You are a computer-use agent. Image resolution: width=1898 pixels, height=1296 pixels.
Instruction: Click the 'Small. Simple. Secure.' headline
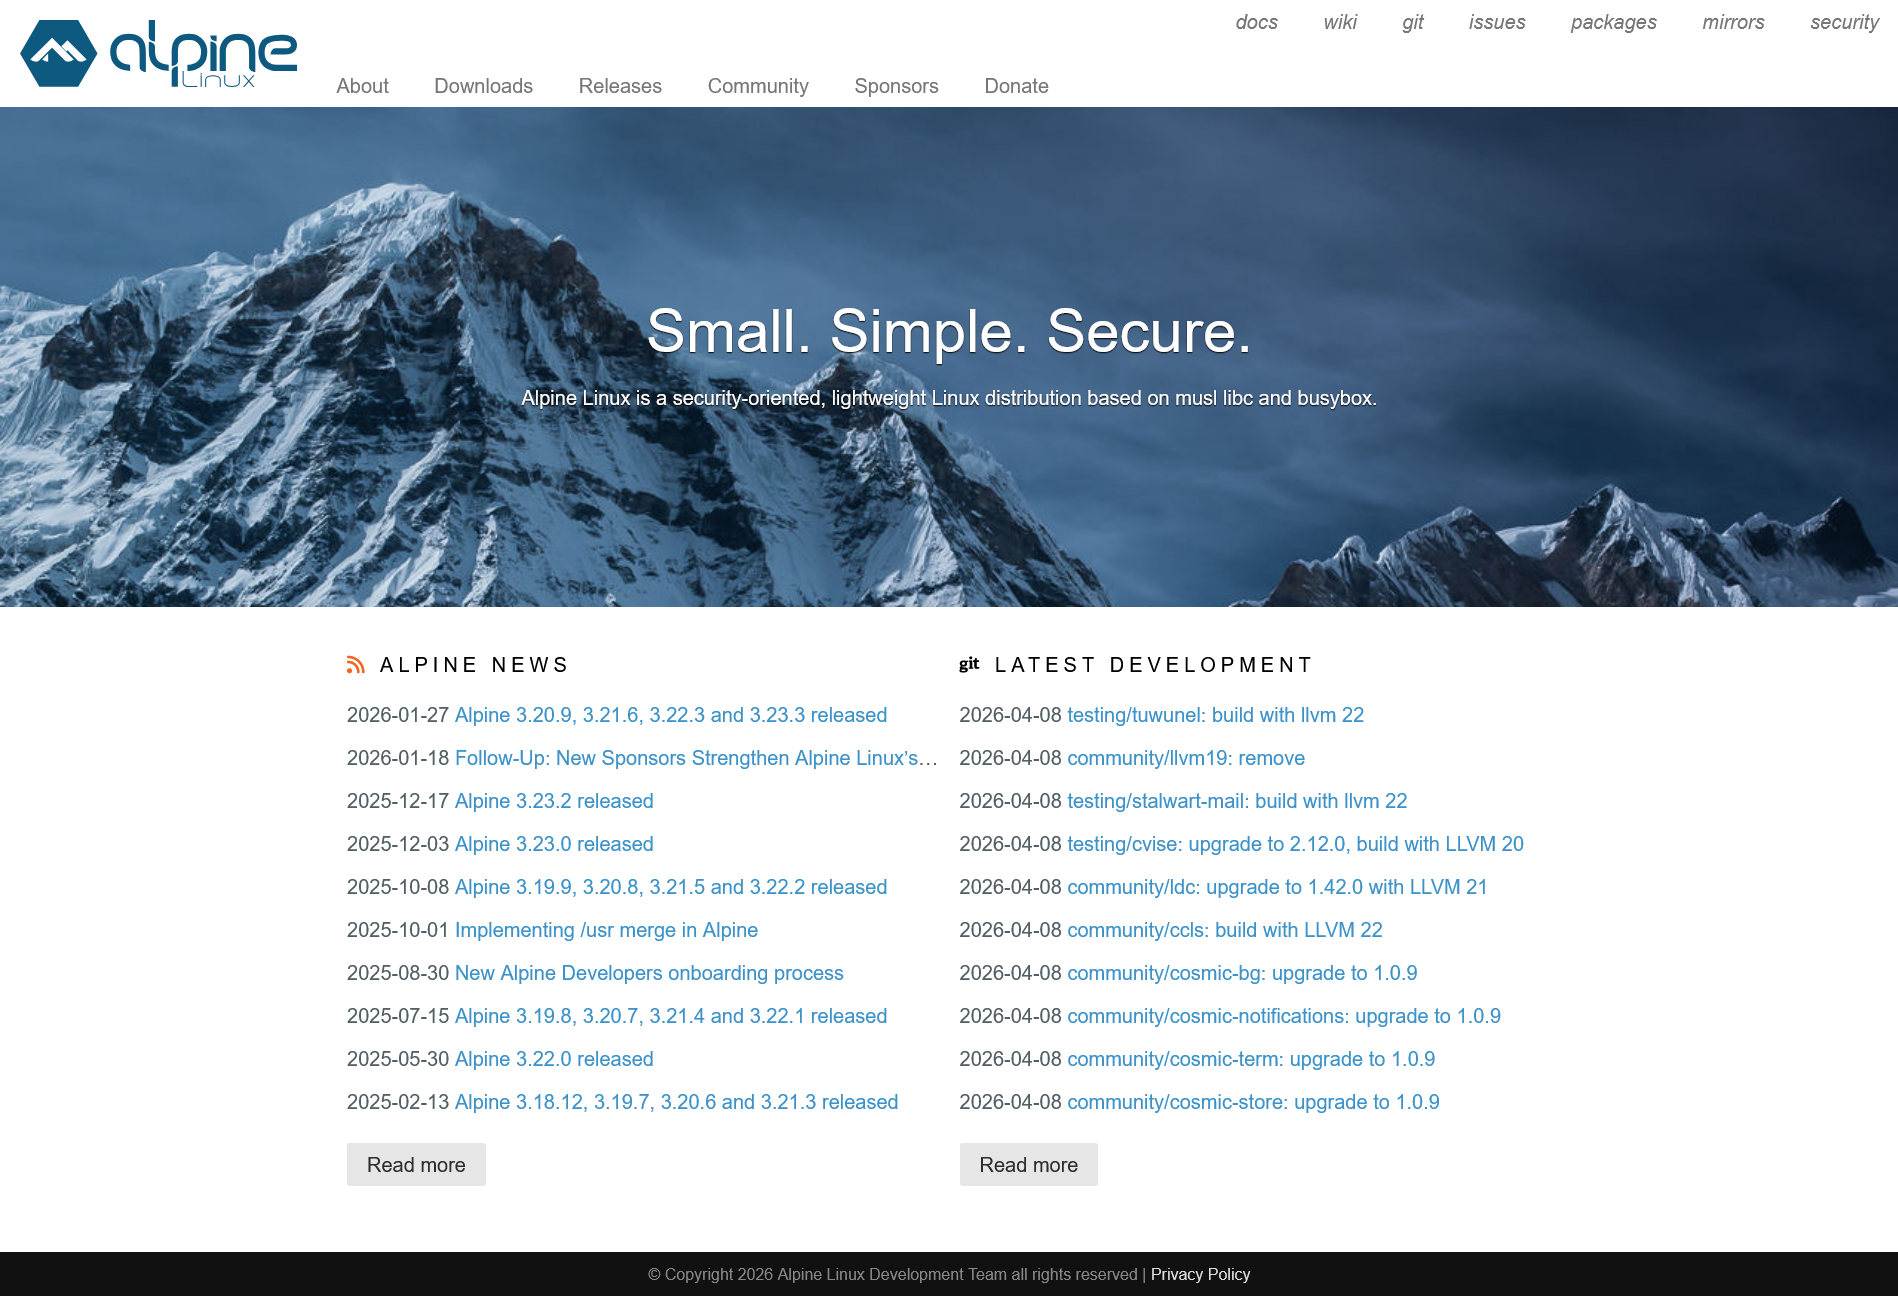pos(949,331)
